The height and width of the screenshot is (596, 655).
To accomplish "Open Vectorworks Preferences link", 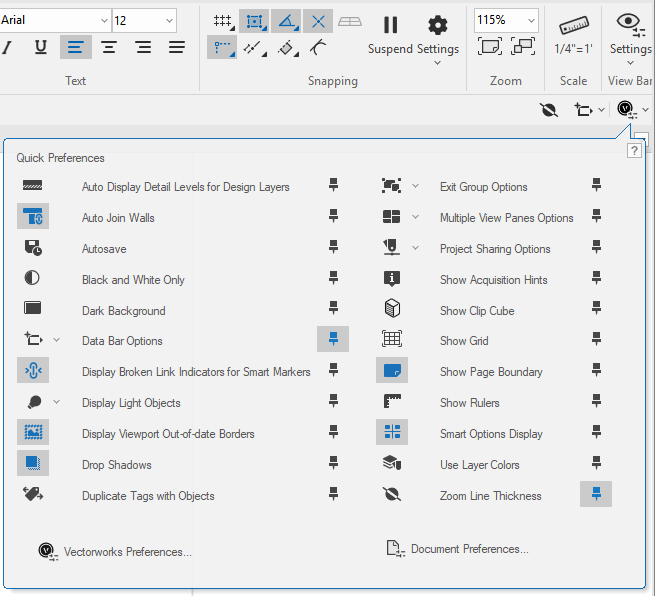I will [115, 552].
